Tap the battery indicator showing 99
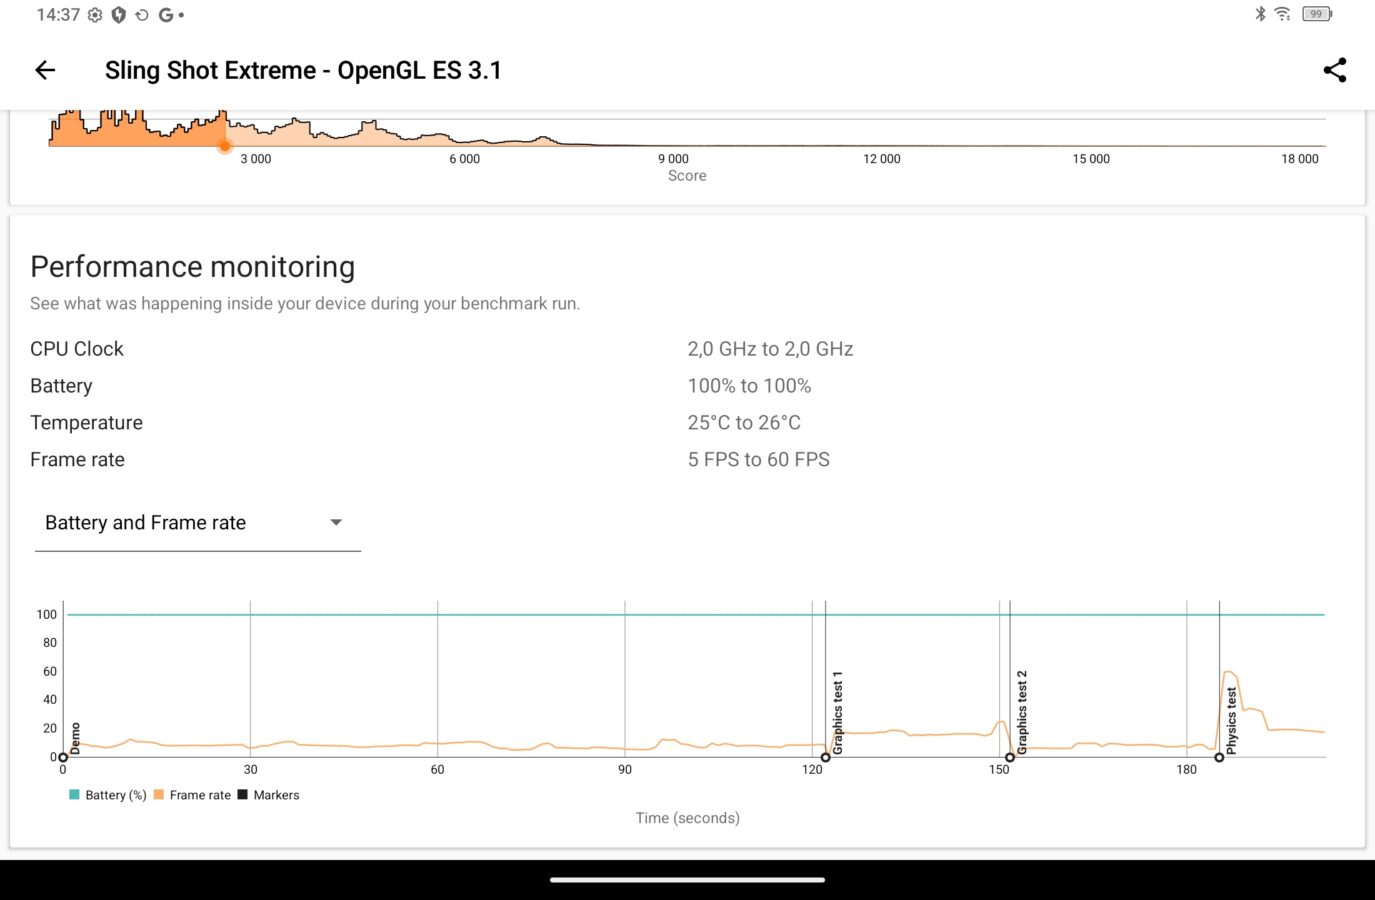Screen dimensions: 1375x900 [1316, 14]
